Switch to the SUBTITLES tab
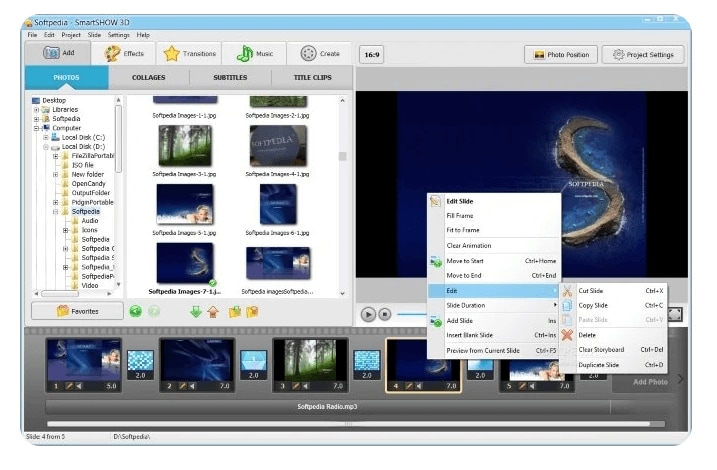Viewport: 717px width, 470px height. (x=230, y=78)
